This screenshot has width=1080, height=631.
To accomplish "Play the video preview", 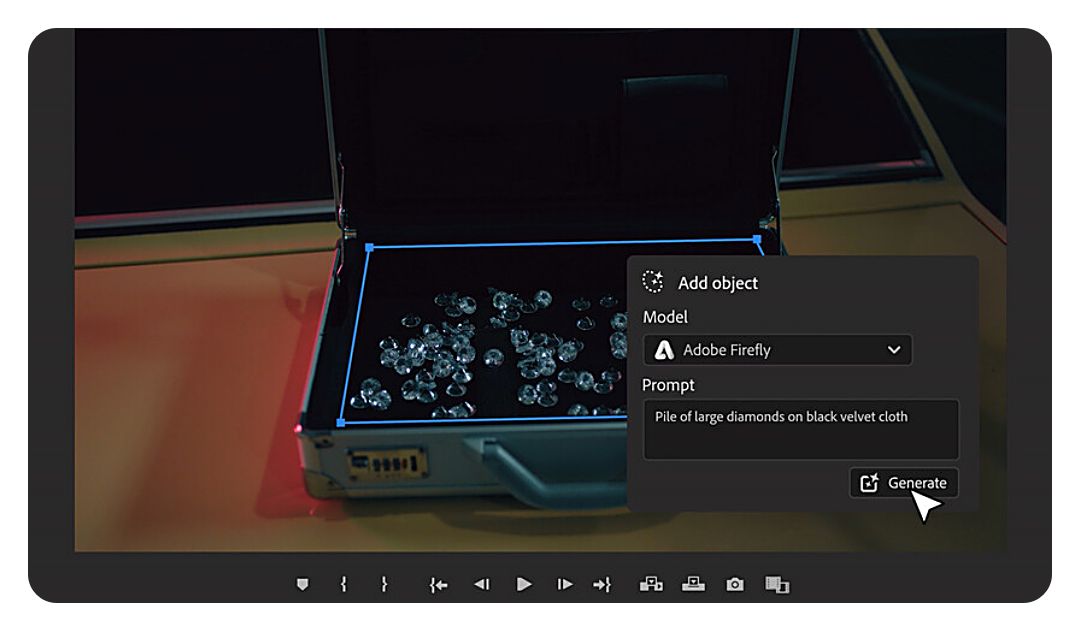I will (523, 584).
